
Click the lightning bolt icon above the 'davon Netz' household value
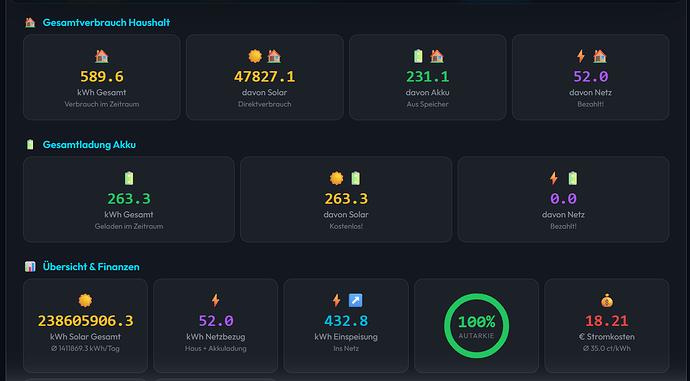tap(581, 56)
